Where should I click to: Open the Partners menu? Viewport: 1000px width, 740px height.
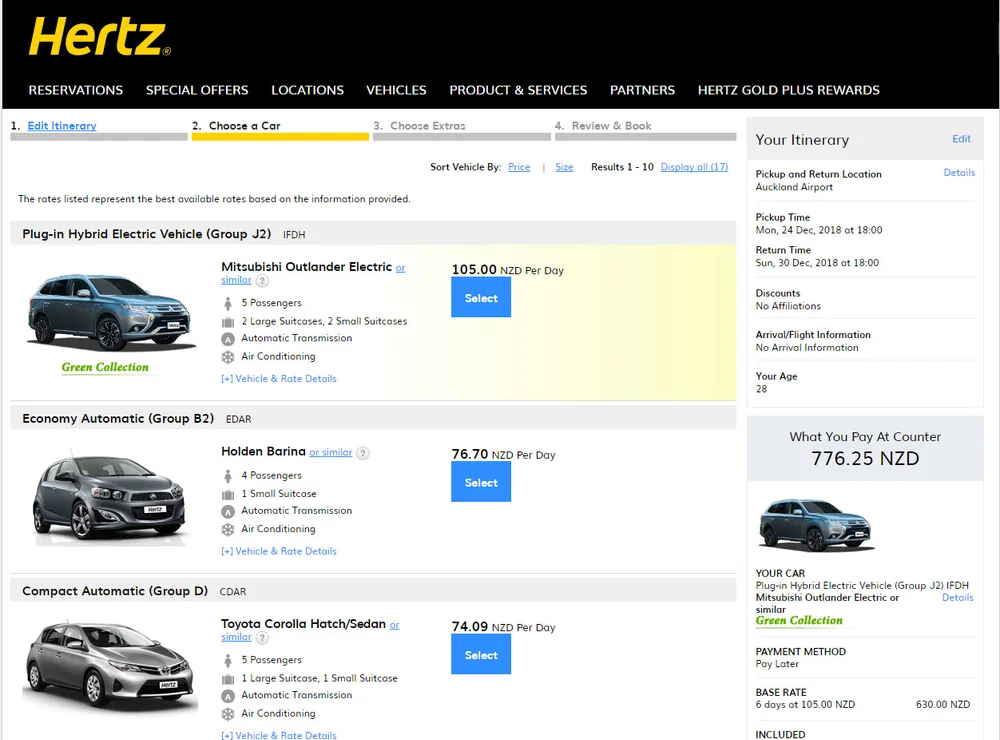(642, 90)
